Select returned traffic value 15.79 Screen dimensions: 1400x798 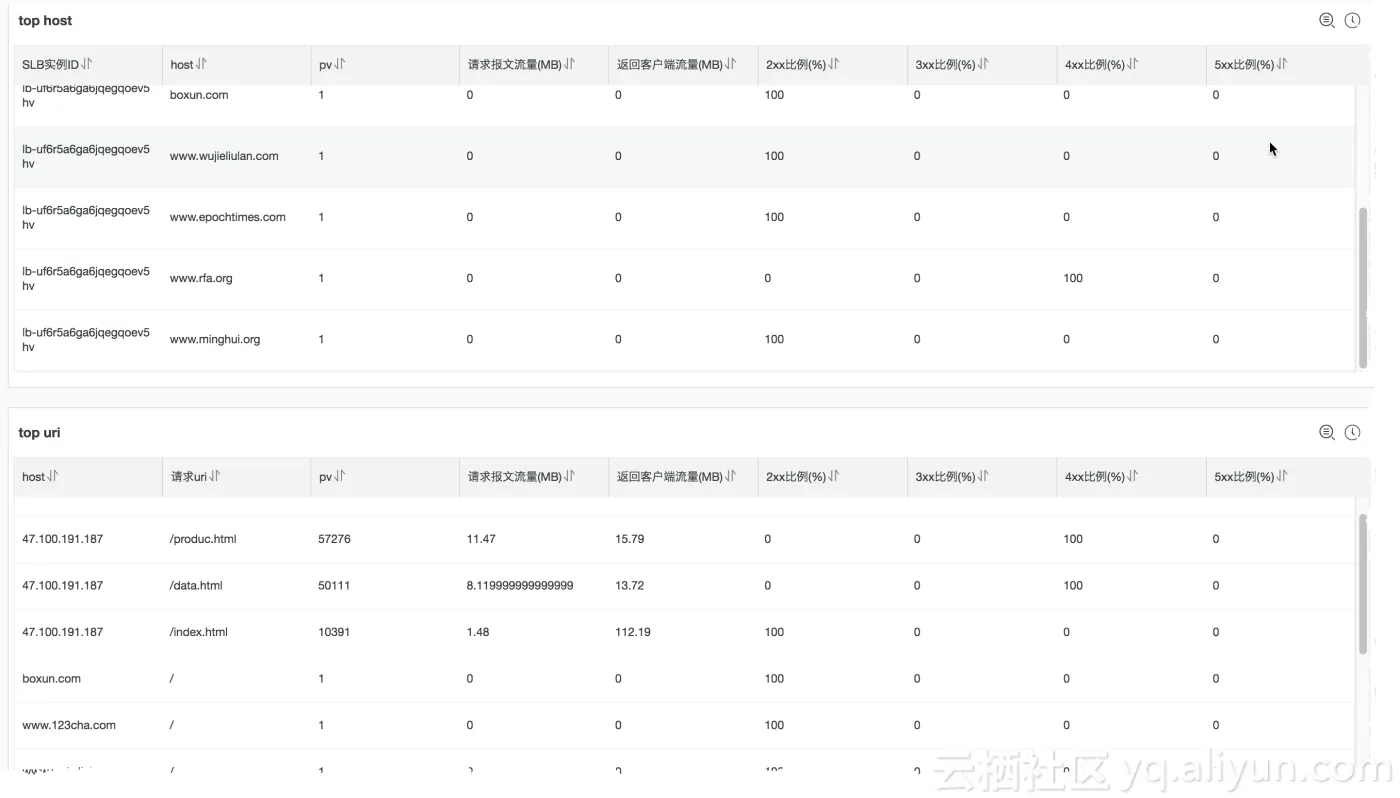tap(630, 539)
